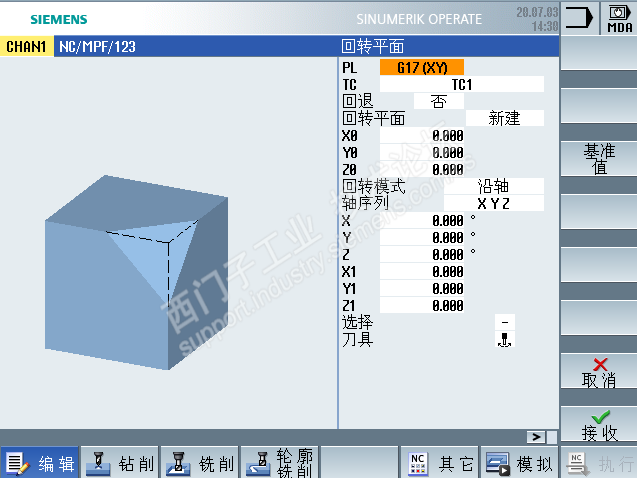Image resolution: width=637 pixels, height=478 pixels.
Task: Click the NC/MPF/123 program path
Action: (x=98, y=47)
